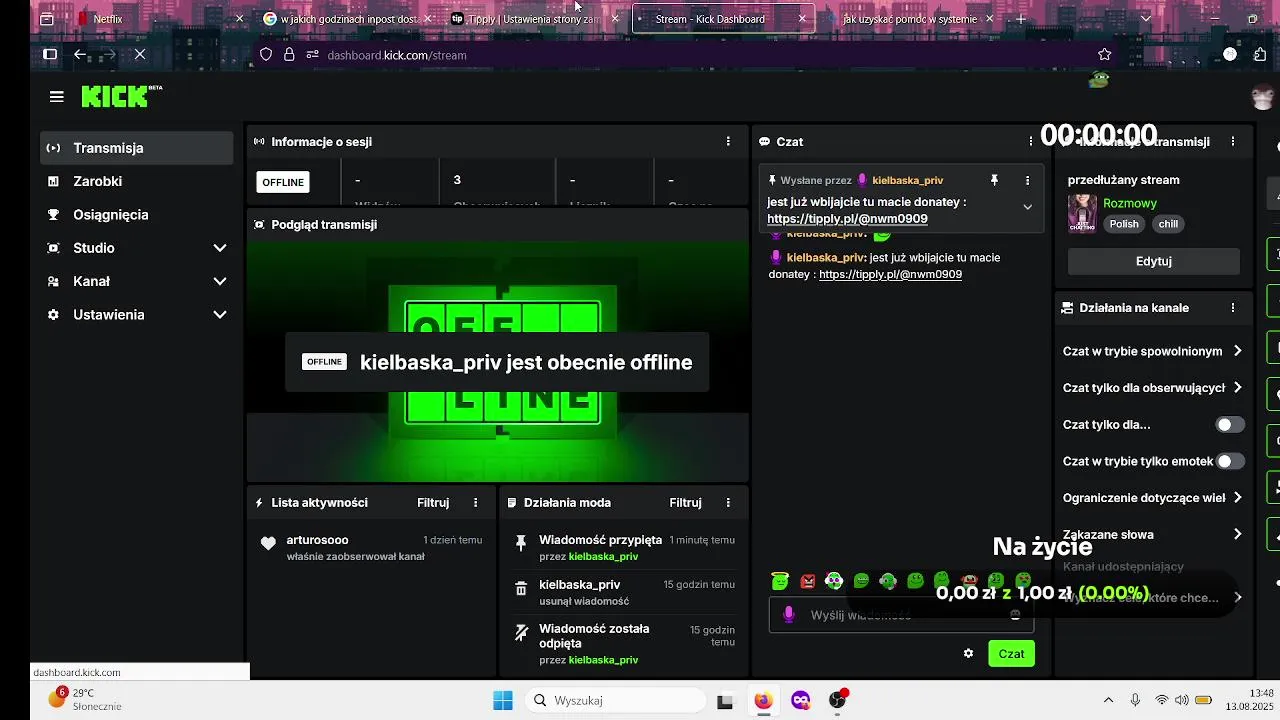The height and width of the screenshot is (720, 1280).
Task: Open Działania moda three-dot menu
Action: pos(728,503)
